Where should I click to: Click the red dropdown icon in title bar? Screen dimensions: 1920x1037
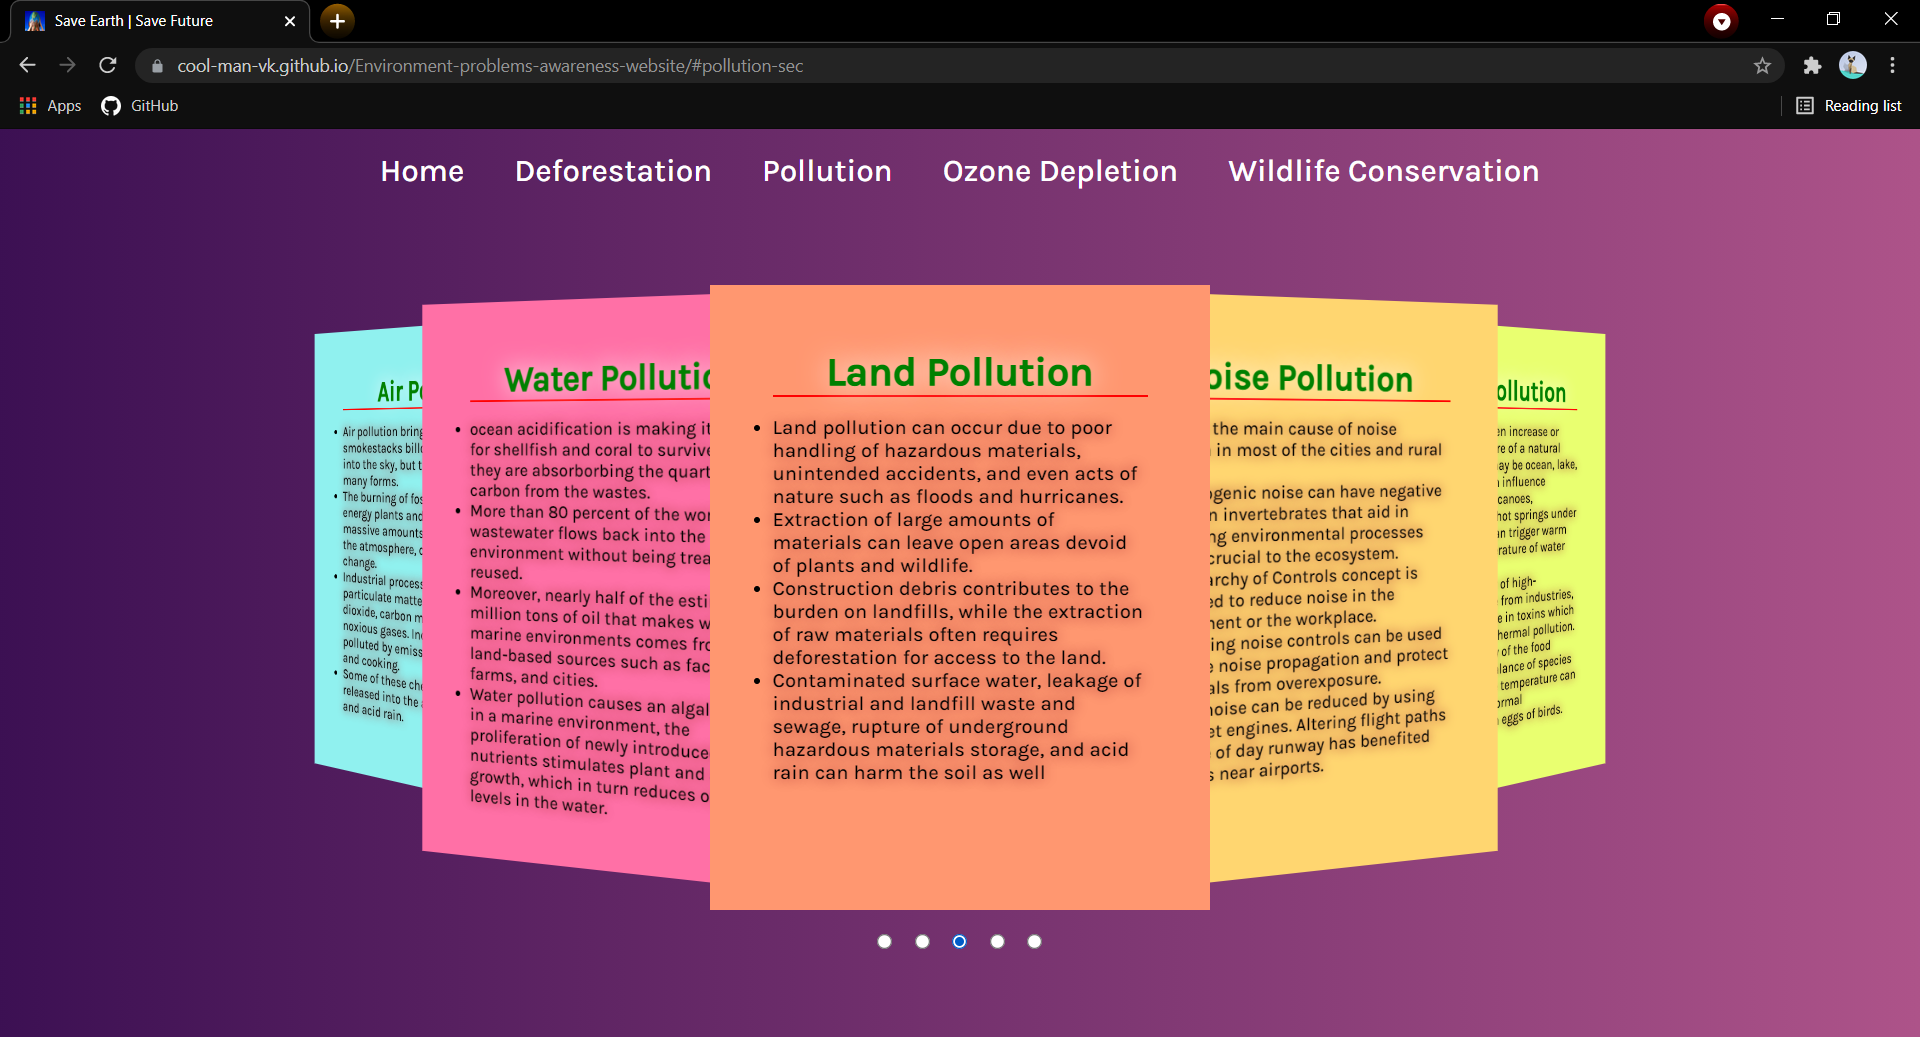1721,21
